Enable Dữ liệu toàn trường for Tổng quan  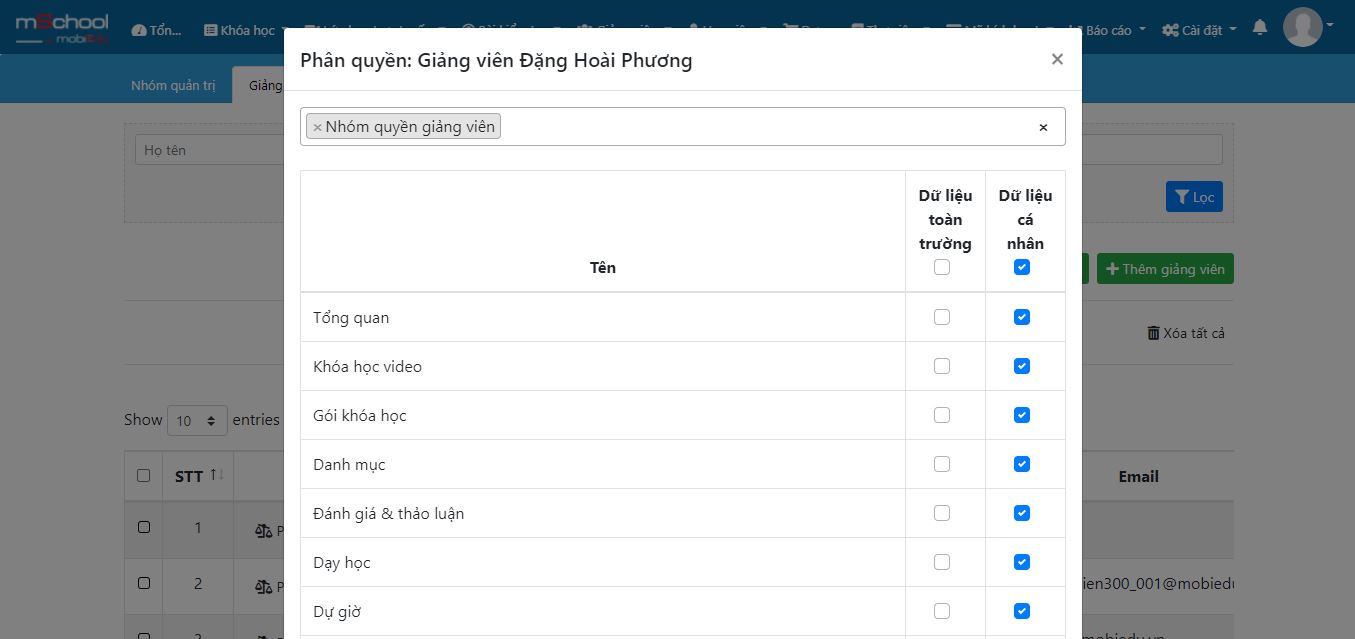tap(942, 317)
